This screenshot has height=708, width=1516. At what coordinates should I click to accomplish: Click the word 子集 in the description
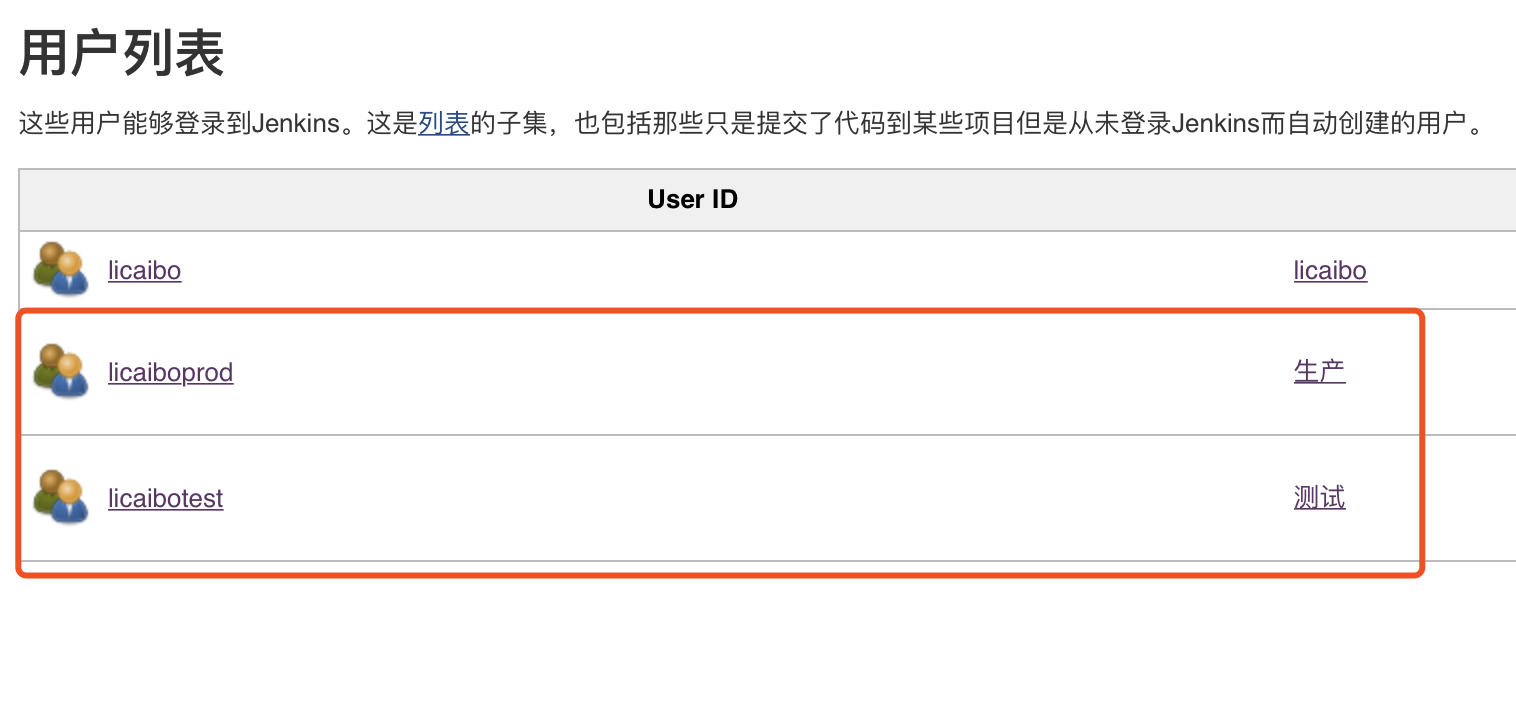click(x=522, y=125)
